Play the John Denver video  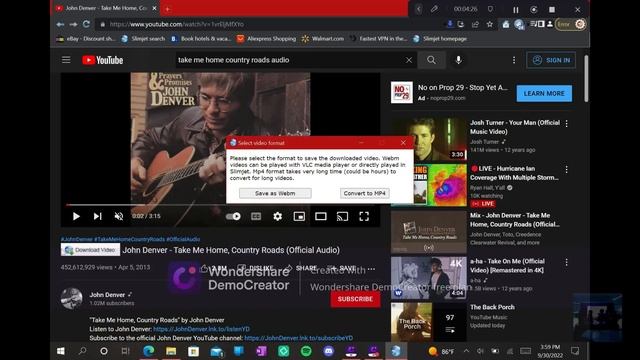[76, 216]
